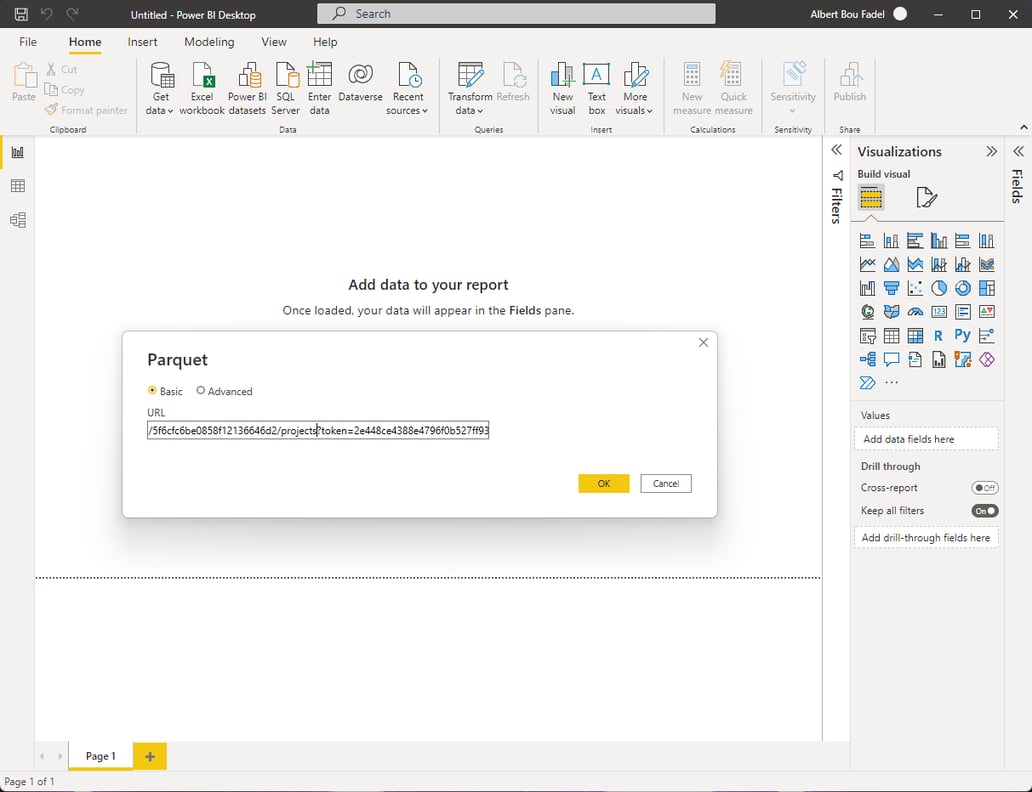
Task: Select the slicer visual
Action: click(x=867, y=335)
